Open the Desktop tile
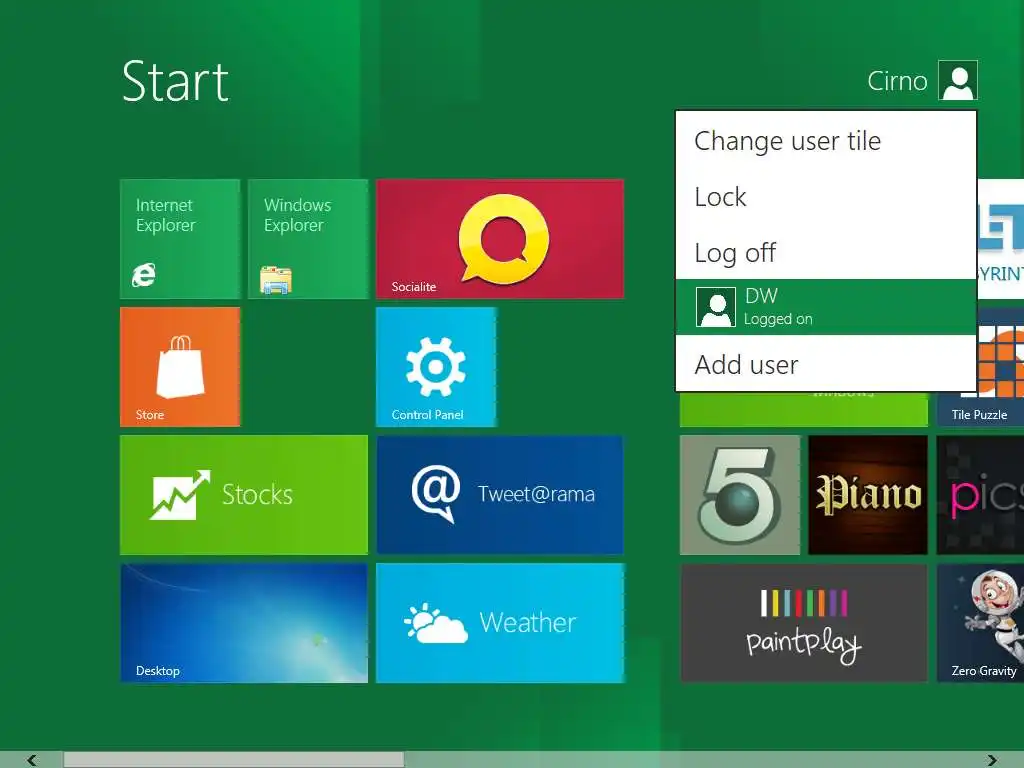Viewport: 1024px width, 768px height. [x=244, y=624]
